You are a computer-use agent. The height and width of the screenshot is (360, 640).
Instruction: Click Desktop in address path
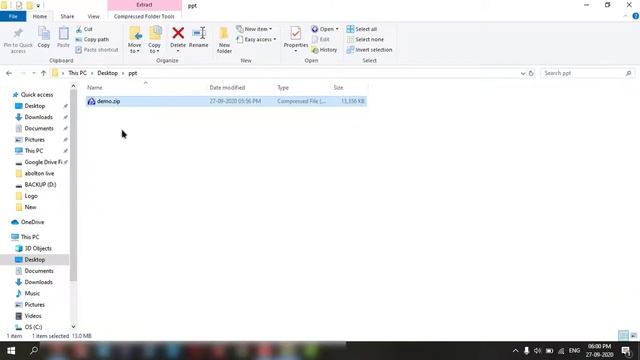pyautogui.click(x=107, y=73)
